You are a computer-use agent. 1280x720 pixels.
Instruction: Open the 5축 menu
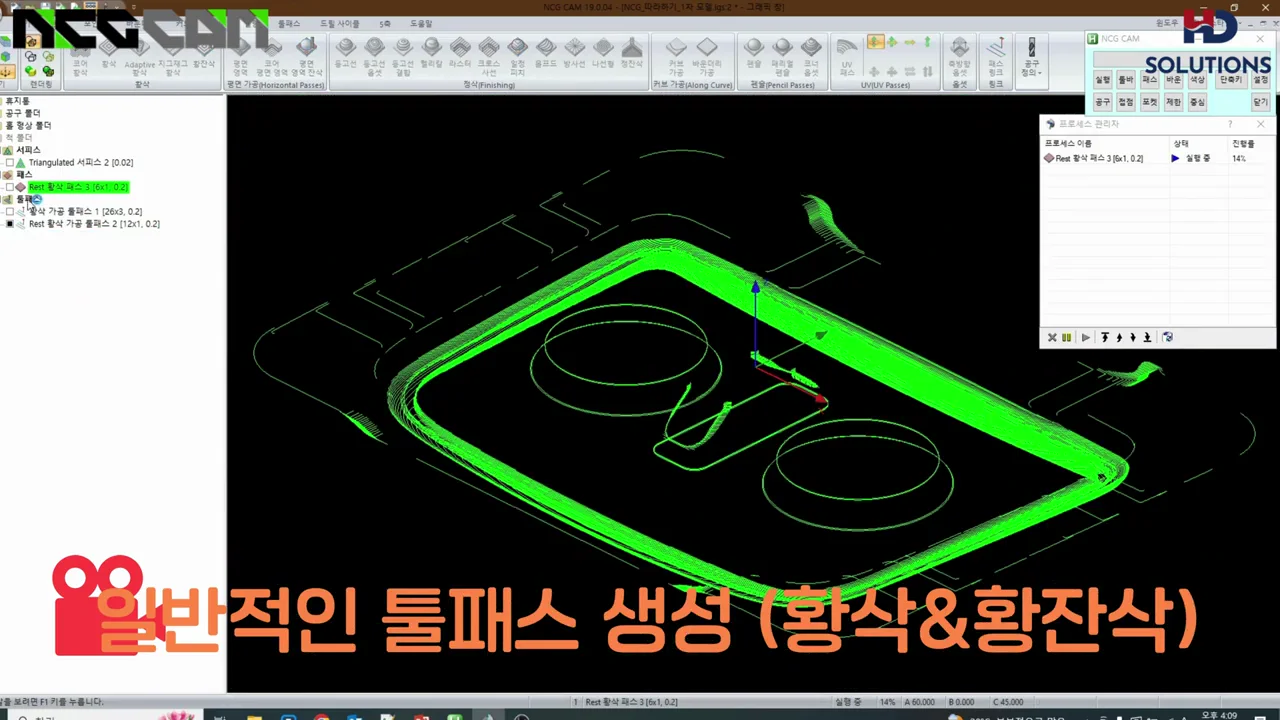tap(385, 23)
